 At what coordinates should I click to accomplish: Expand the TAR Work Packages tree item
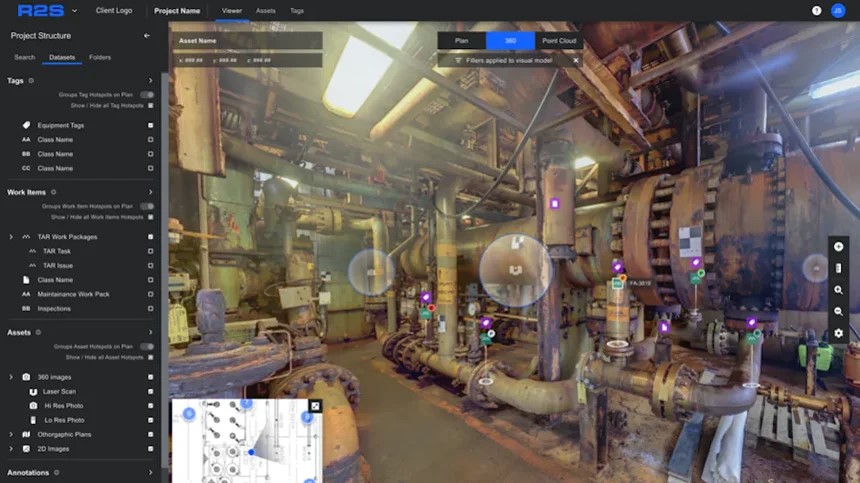point(11,237)
